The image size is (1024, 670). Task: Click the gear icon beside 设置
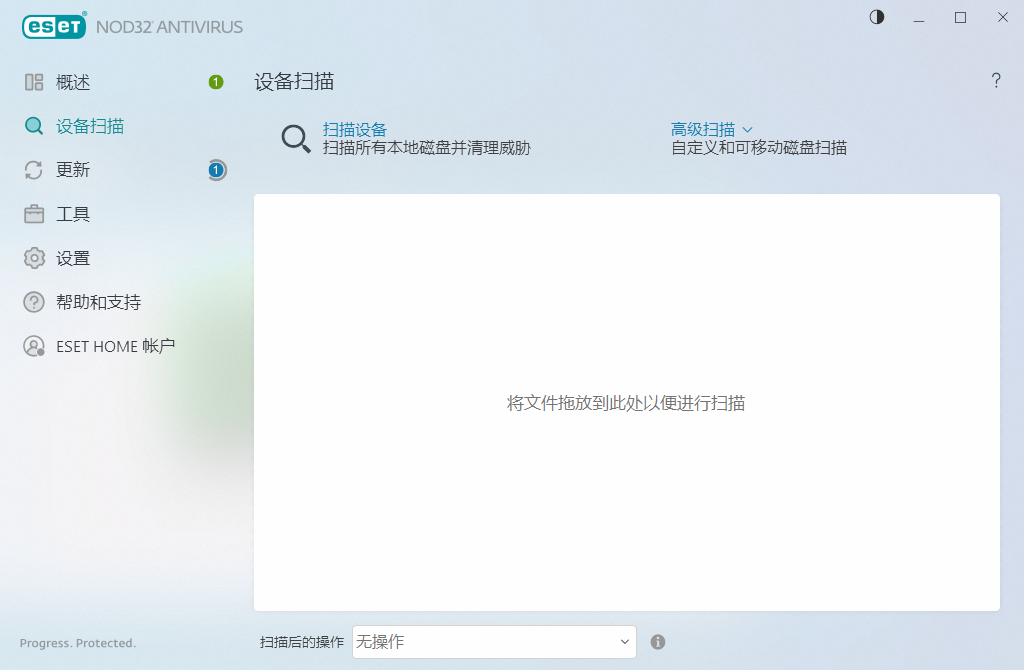pyautogui.click(x=34, y=258)
